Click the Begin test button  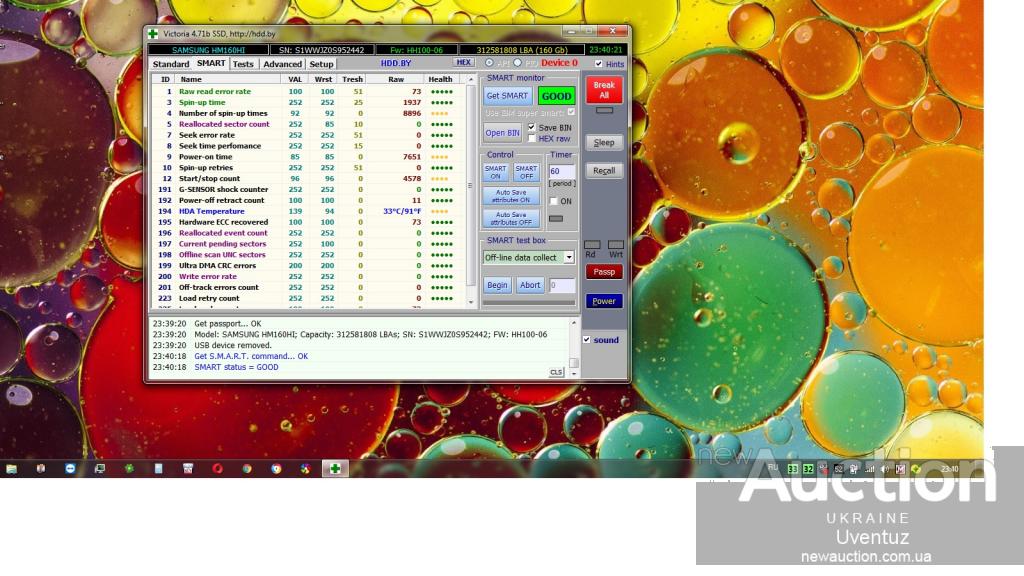tap(497, 285)
